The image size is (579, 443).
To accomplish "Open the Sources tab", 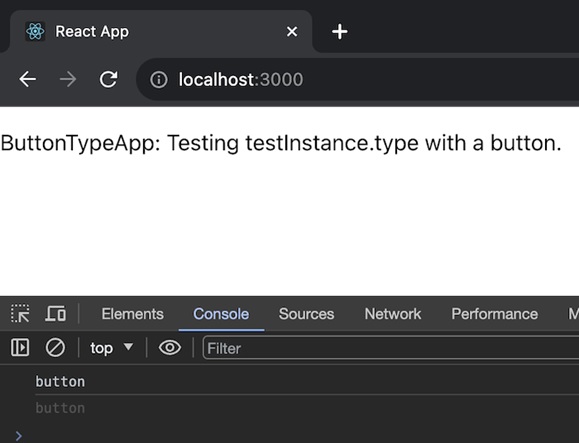I will [x=306, y=314].
